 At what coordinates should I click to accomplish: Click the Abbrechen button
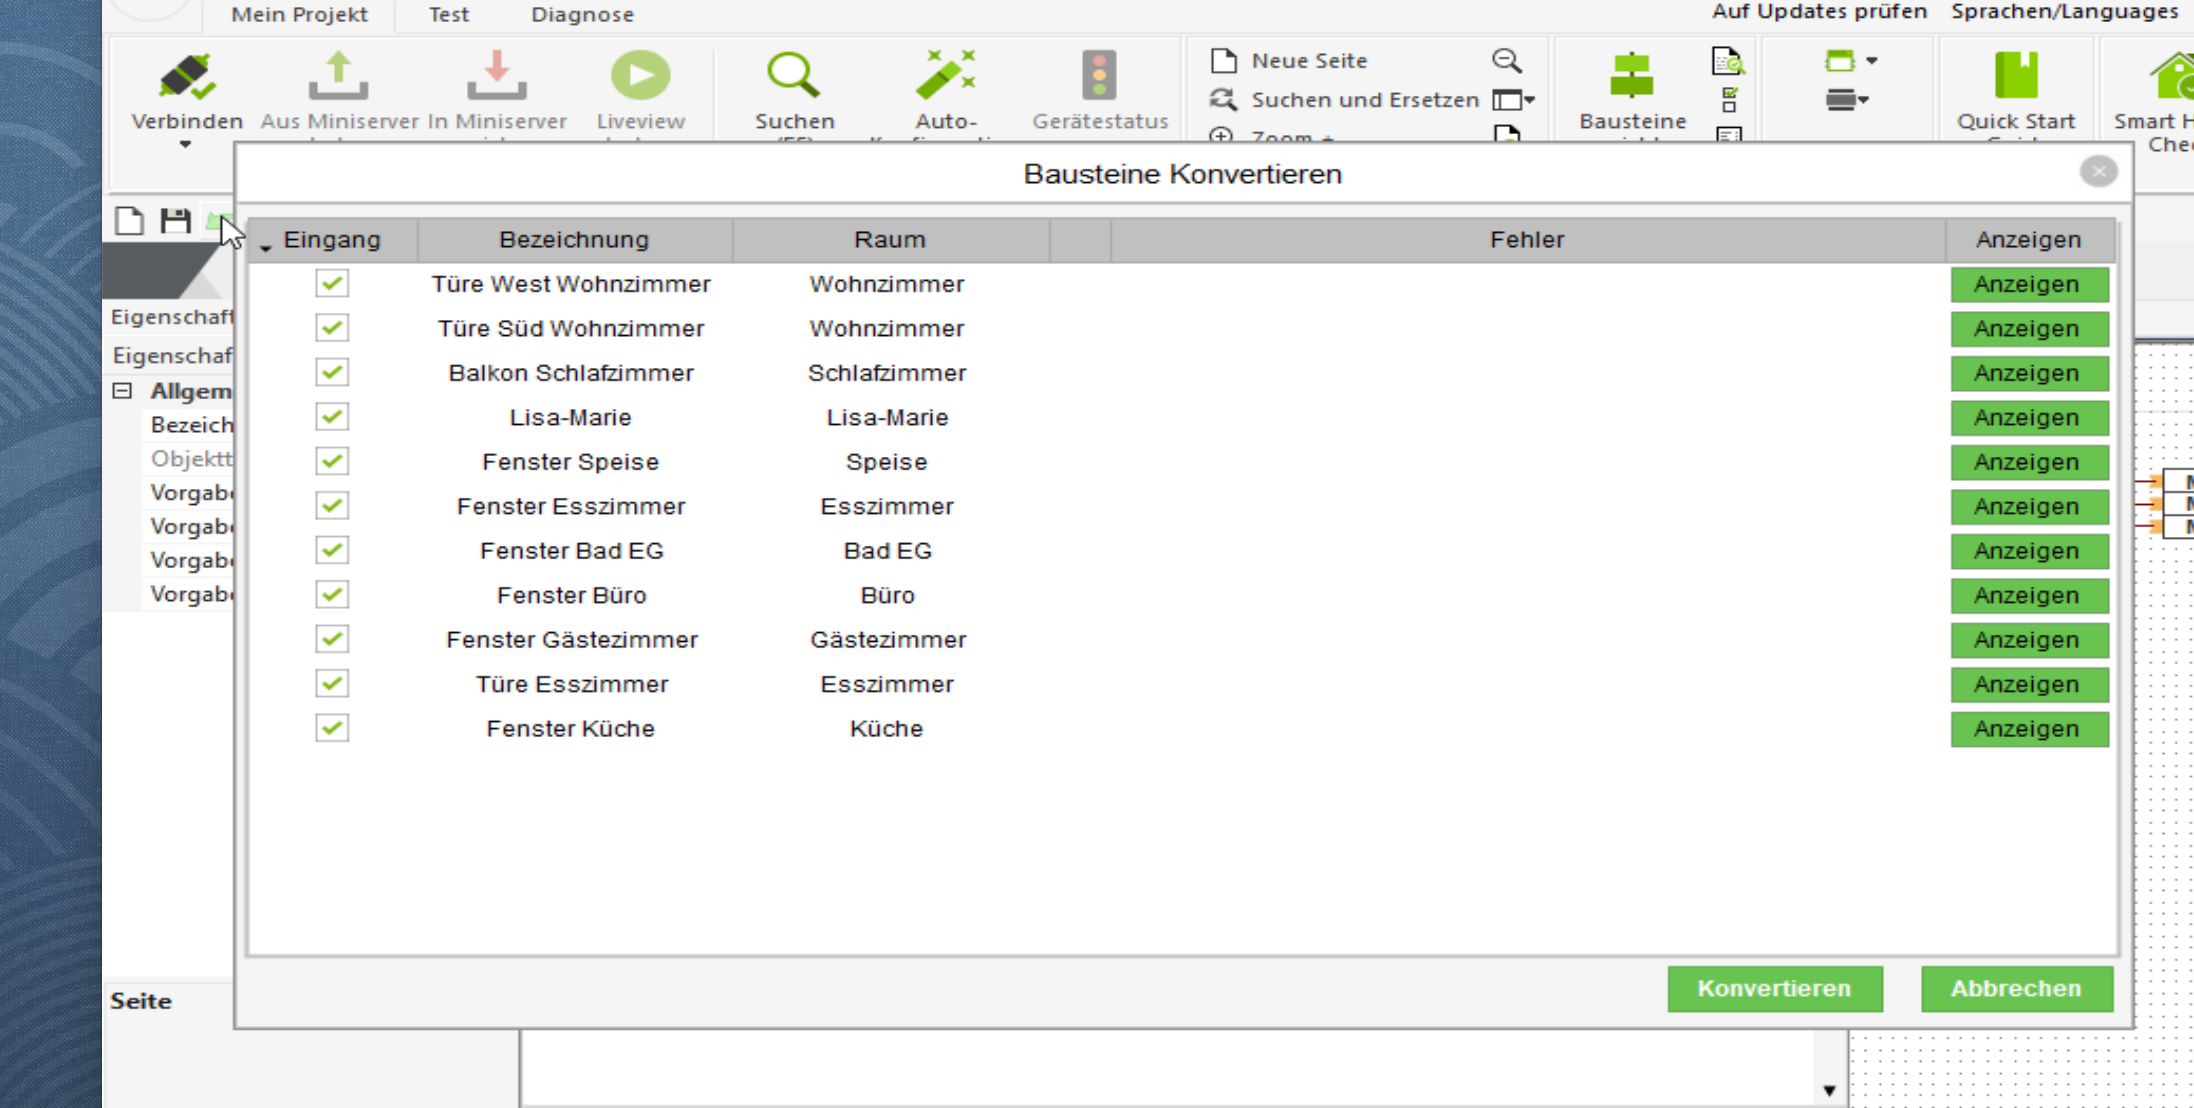coord(2016,988)
